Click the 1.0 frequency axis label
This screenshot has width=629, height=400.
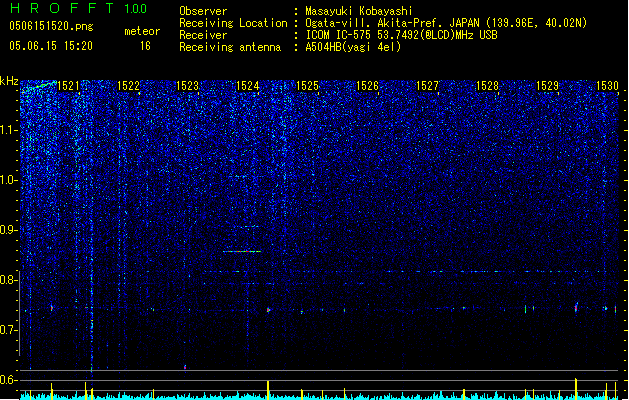pyautogui.click(x=9, y=180)
